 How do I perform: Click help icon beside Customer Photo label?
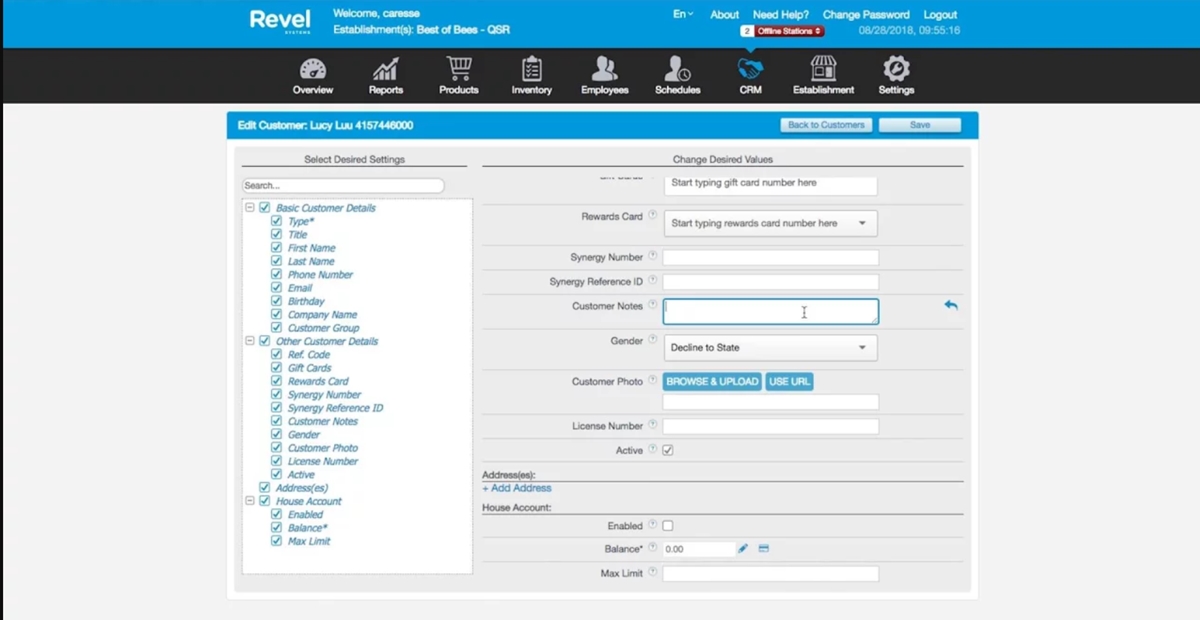pyautogui.click(x=653, y=381)
